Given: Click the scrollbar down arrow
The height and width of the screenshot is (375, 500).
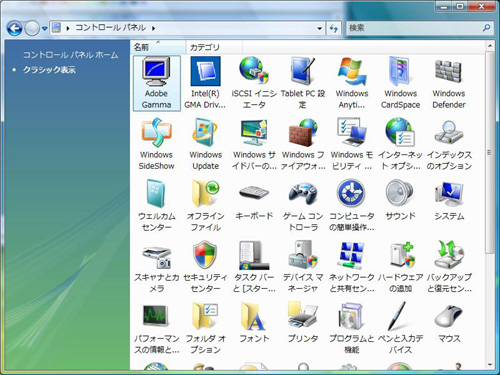Looking at the screenshot, I should (x=490, y=365).
